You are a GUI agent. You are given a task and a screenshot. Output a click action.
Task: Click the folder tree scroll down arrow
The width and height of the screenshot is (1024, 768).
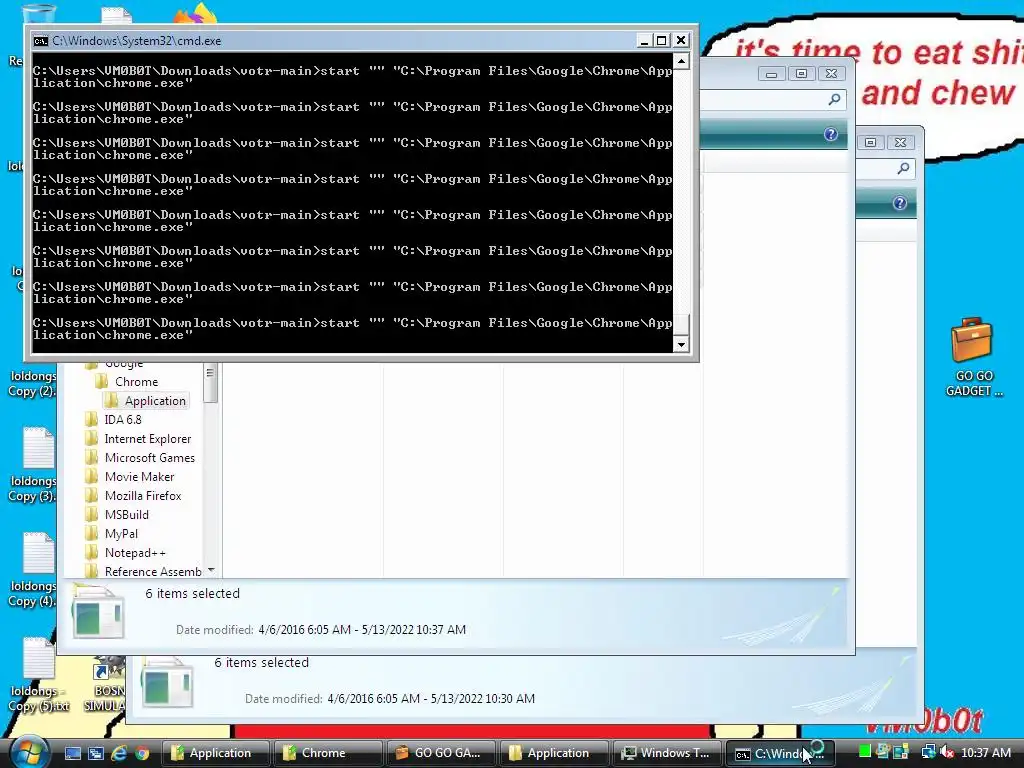210,571
